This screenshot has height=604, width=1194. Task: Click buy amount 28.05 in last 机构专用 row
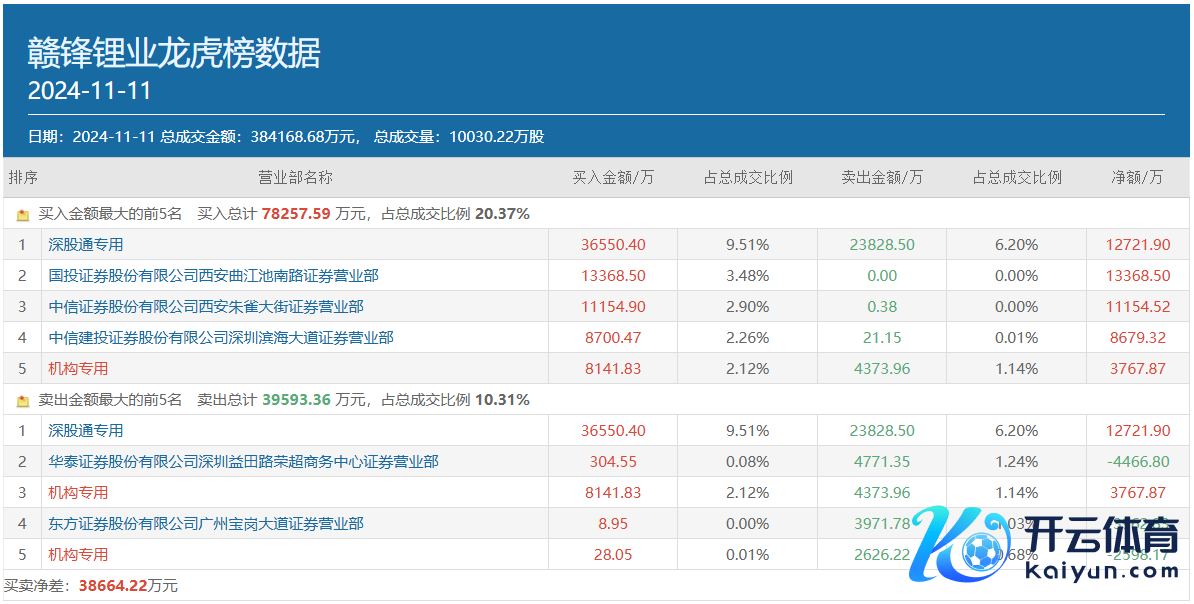[x=613, y=554]
